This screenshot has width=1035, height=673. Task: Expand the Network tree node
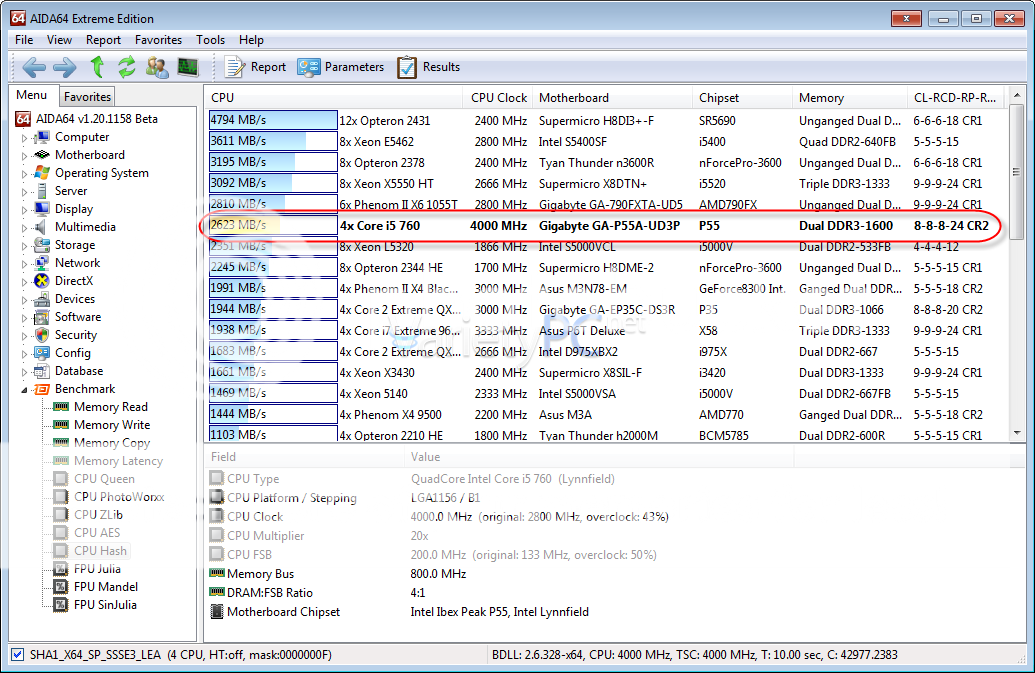24,263
